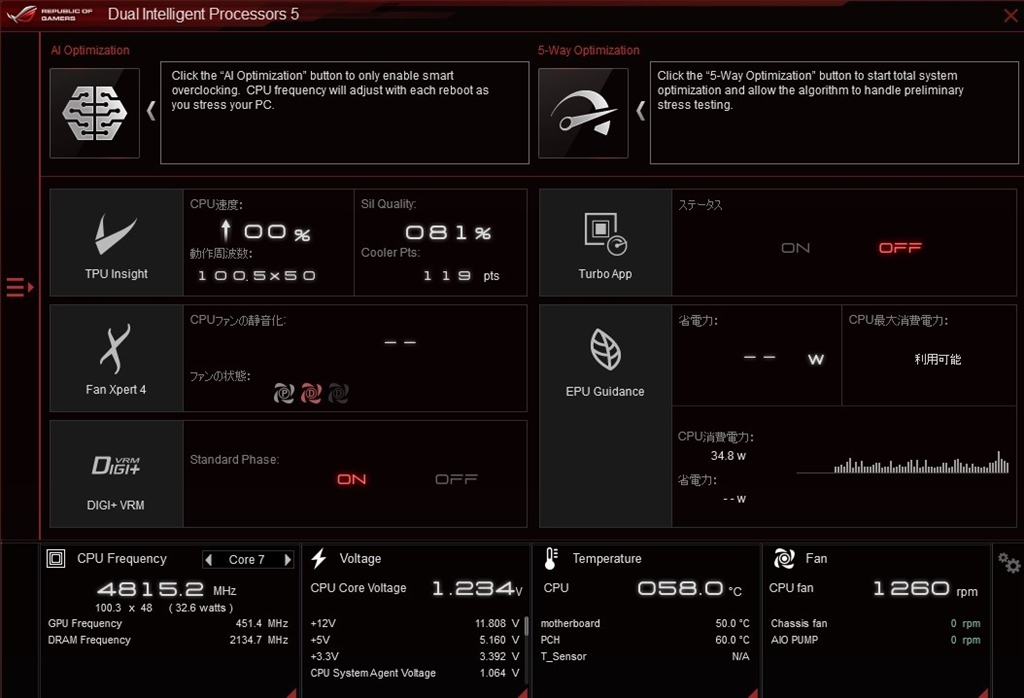Select the first grey fan status icon
Screen dimensions: 1024x698
point(283,393)
